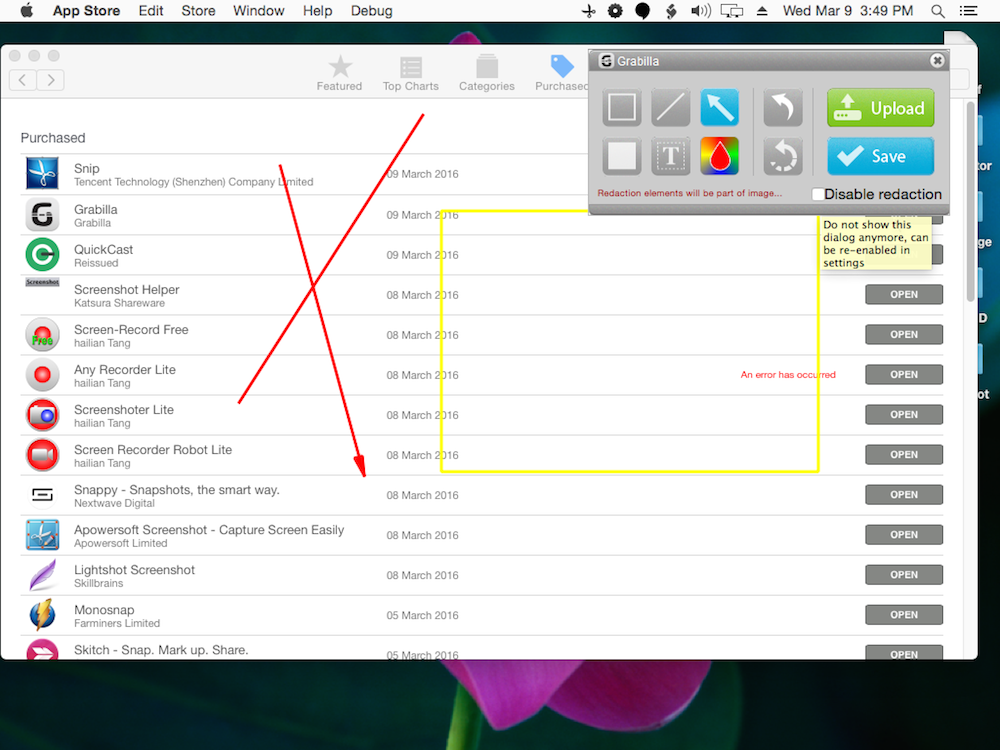Viewport: 1000px width, 750px height.
Task: Open Spotlight search magnifier icon
Action: pos(938,11)
